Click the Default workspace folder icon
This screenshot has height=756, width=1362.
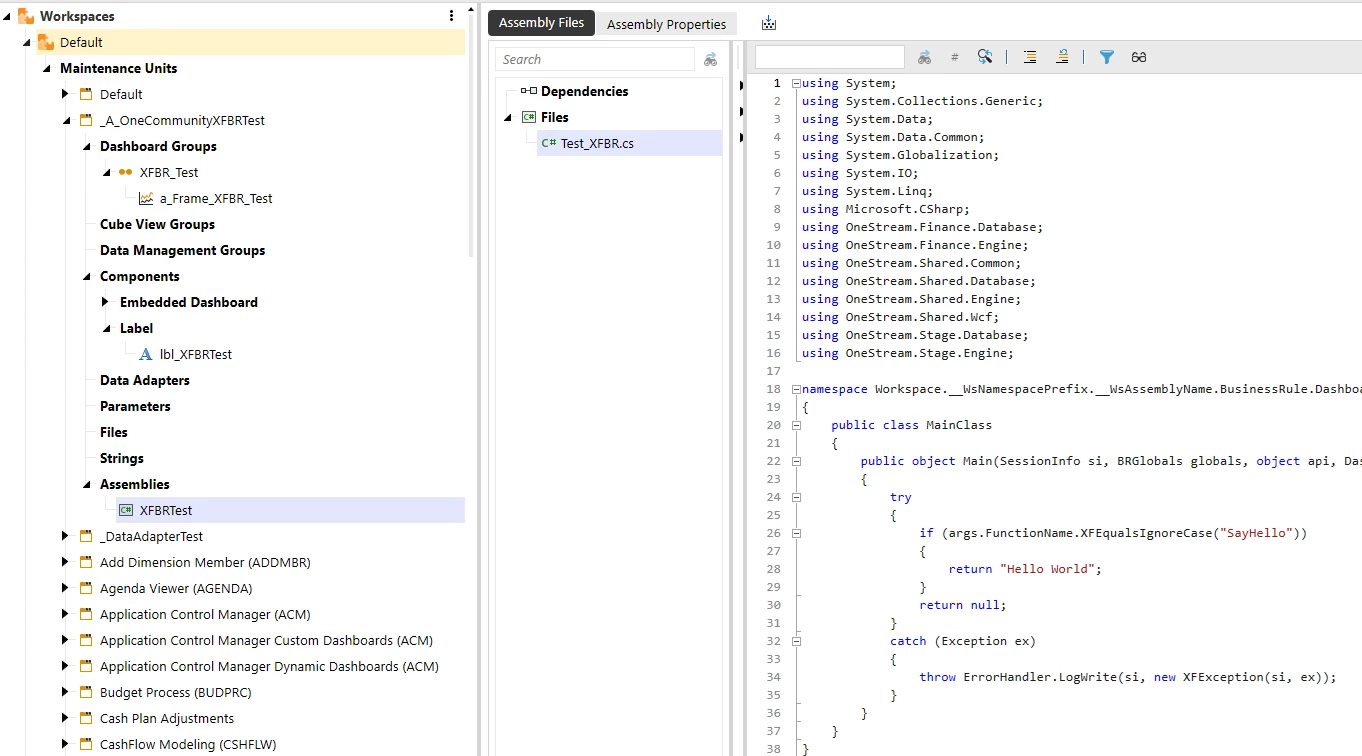46,42
